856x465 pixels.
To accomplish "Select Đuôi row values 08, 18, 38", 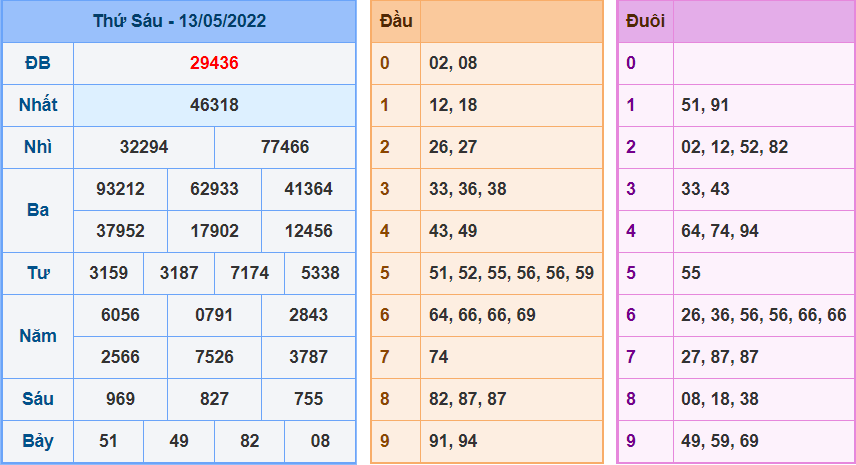I will (720, 399).
